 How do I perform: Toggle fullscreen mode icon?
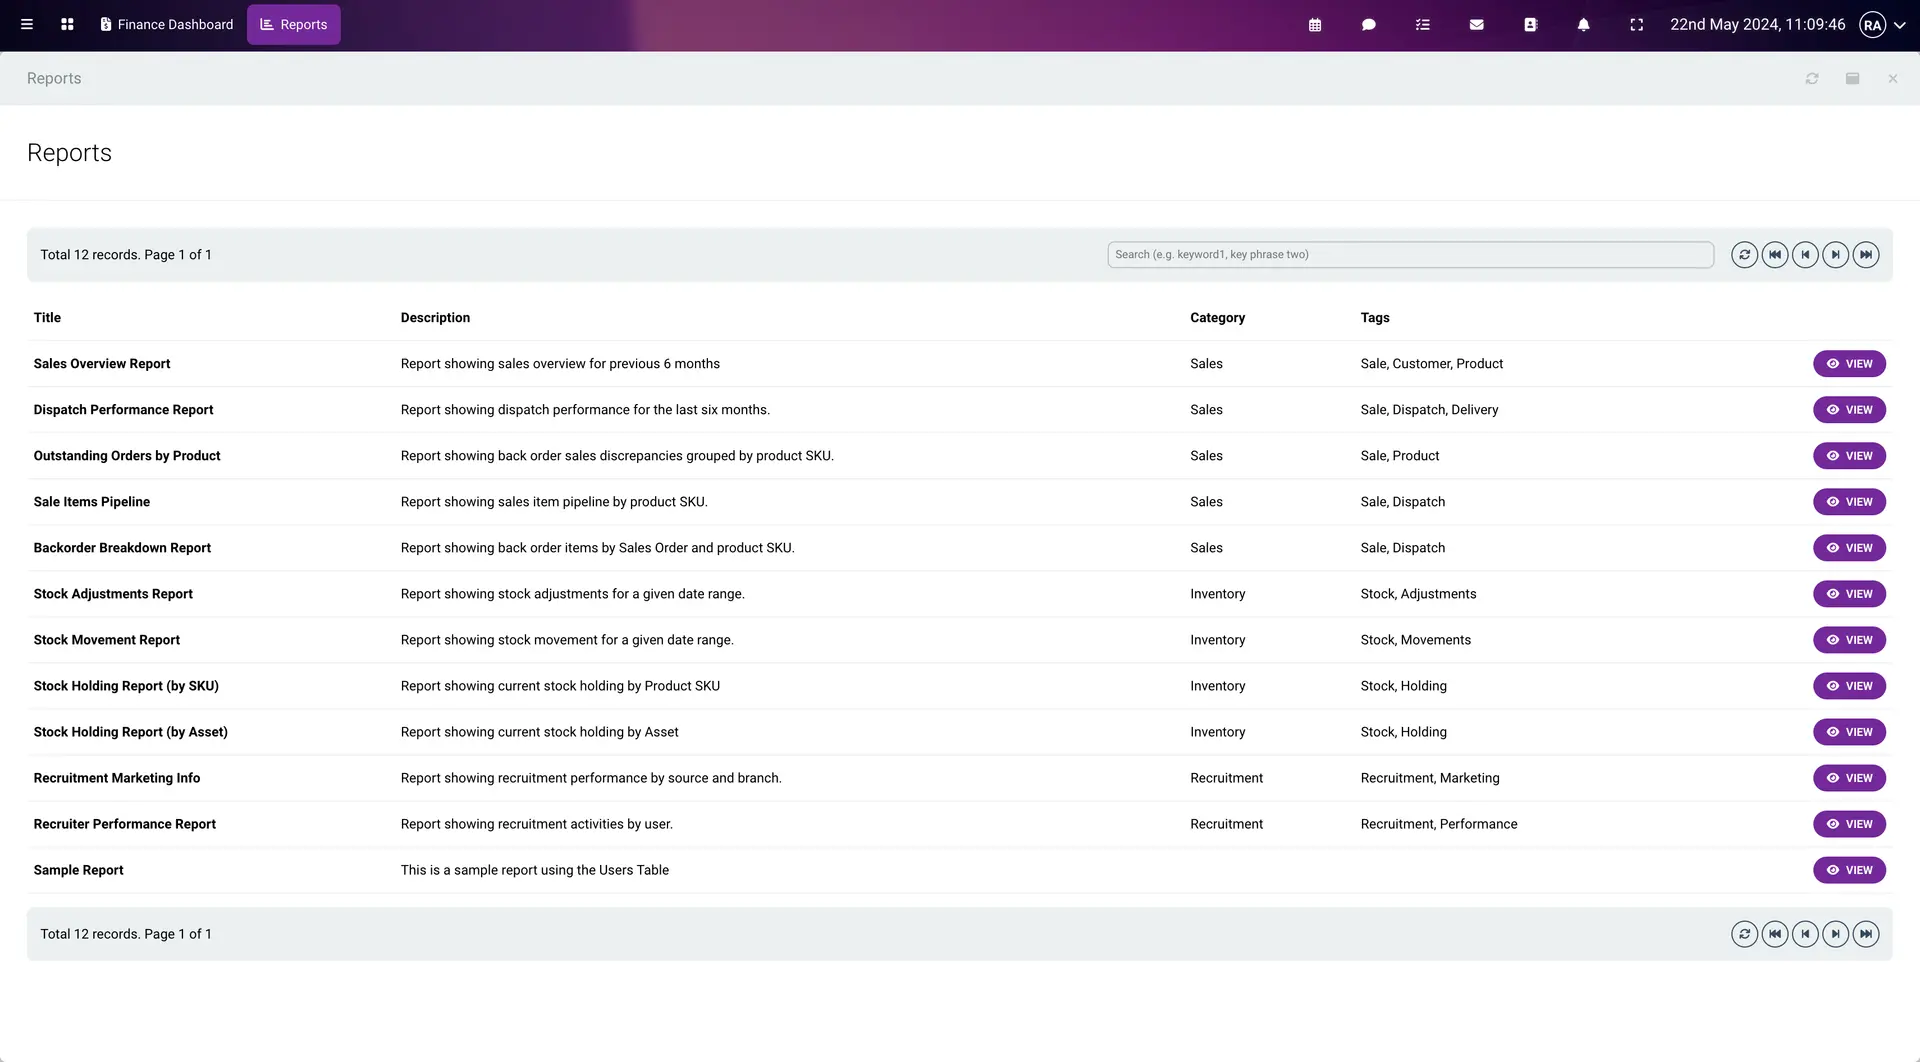click(1637, 25)
